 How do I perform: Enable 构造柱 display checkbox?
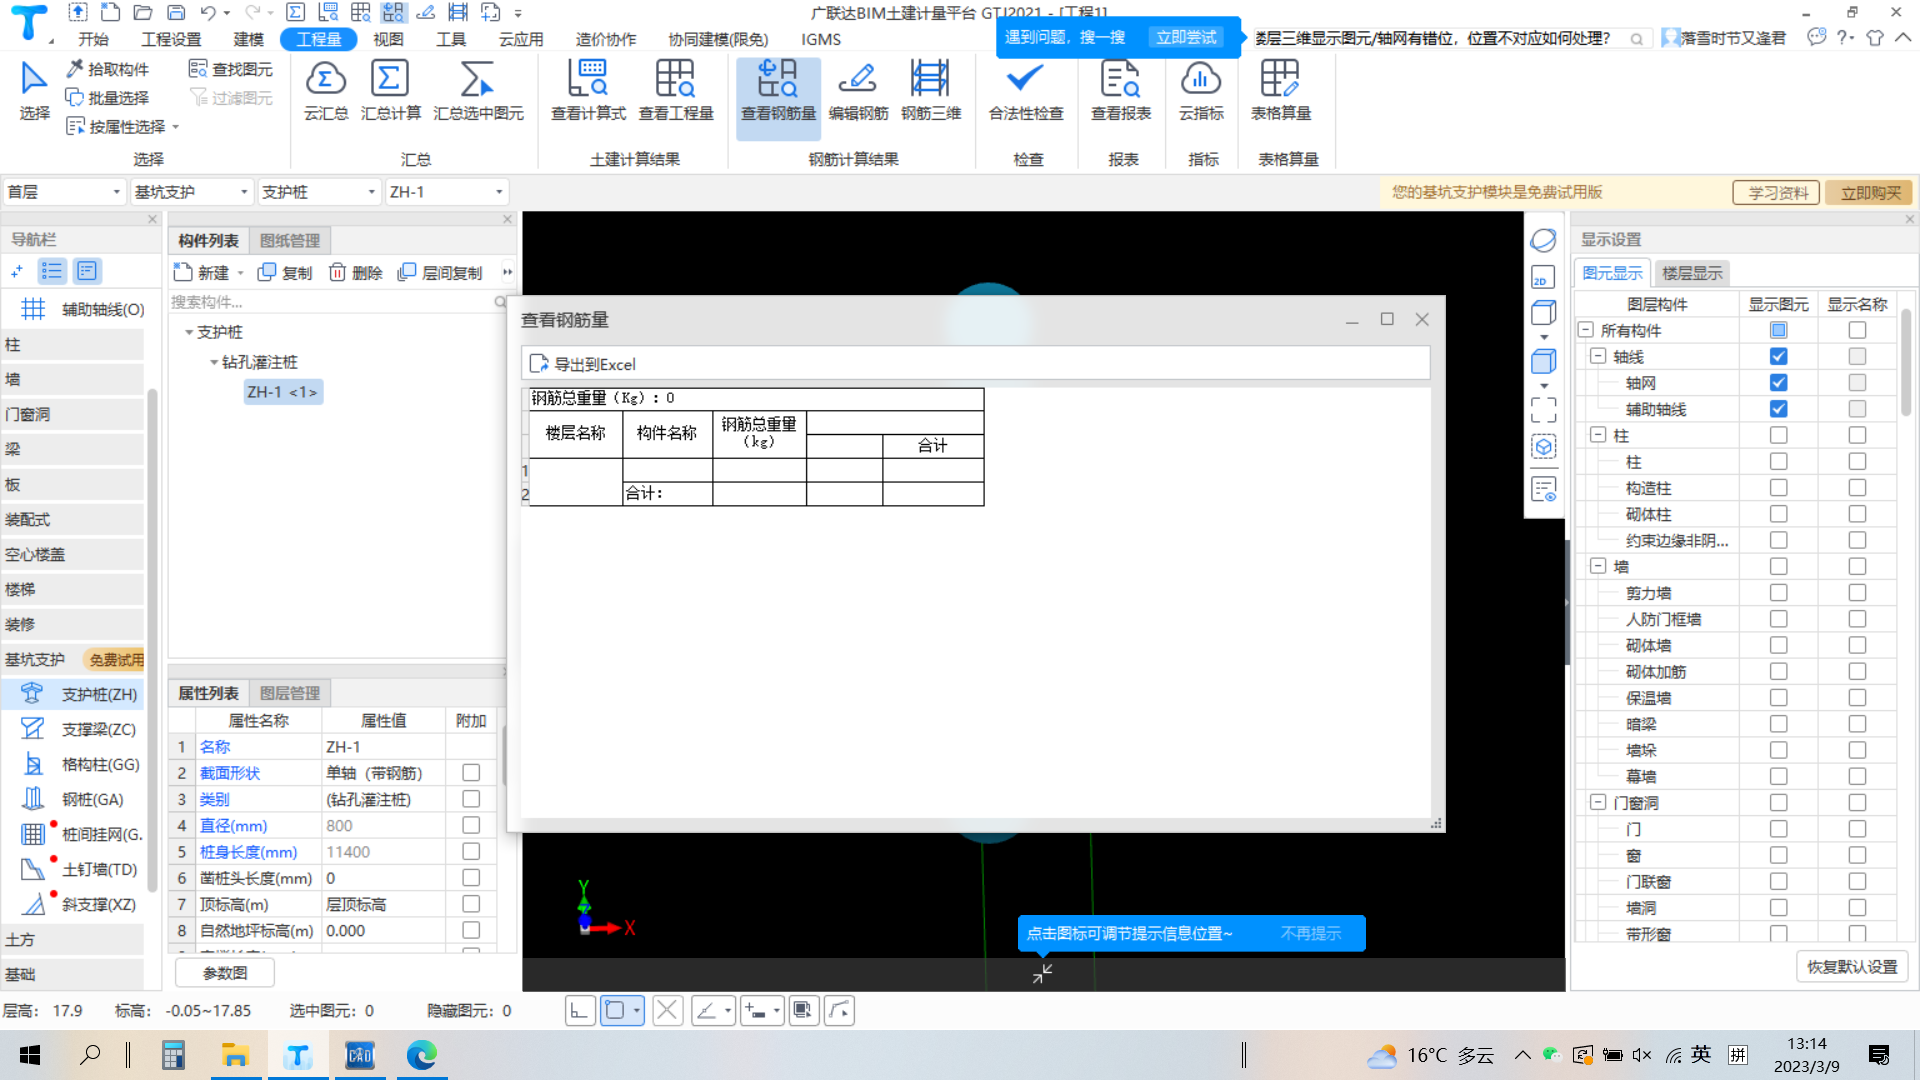point(1778,487)
